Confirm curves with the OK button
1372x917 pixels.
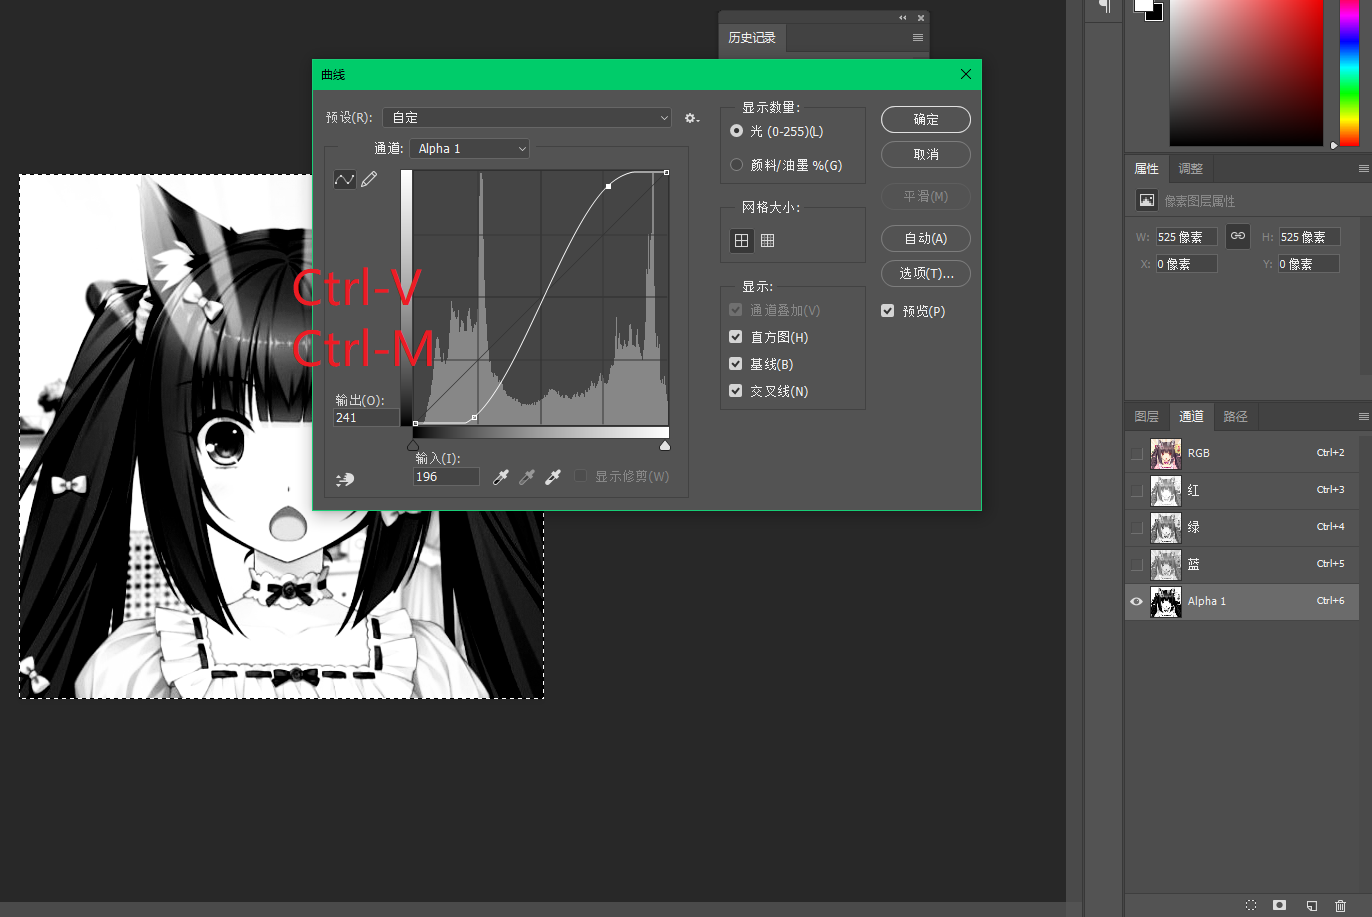[x=926, y=119]
